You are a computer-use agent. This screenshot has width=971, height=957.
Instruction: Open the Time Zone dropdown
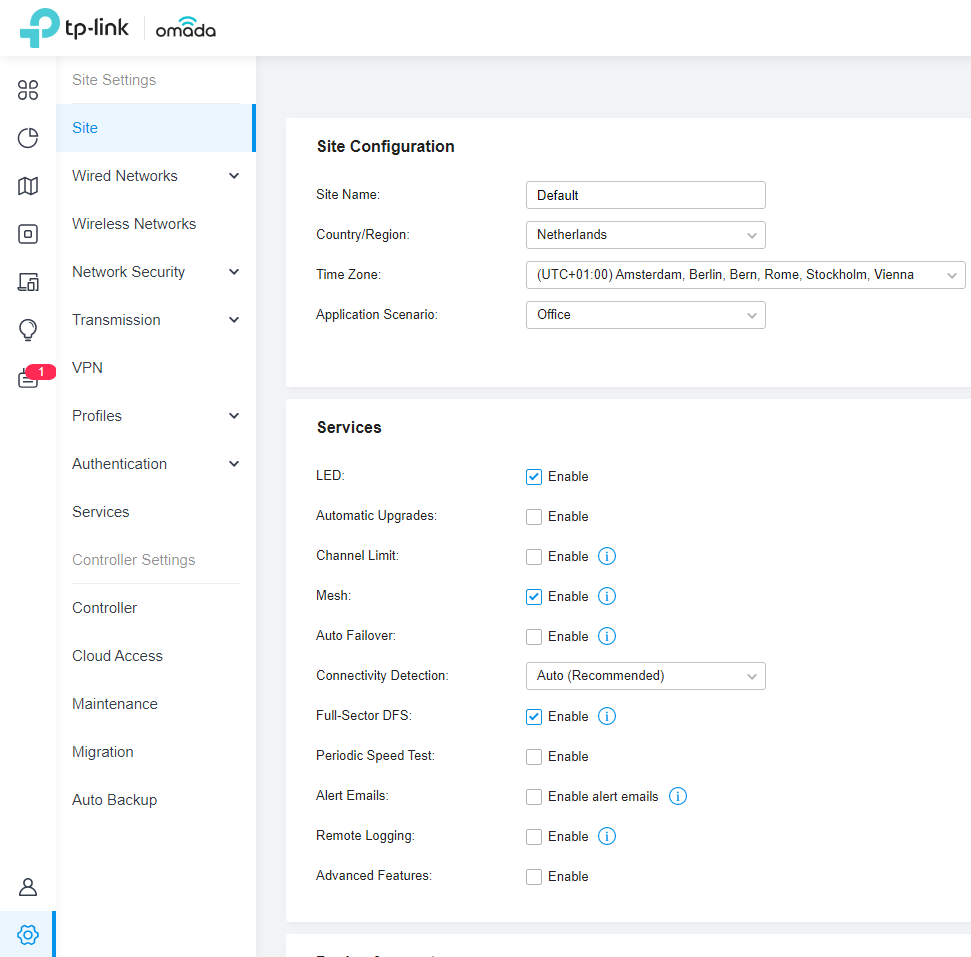tap(745, 275)
